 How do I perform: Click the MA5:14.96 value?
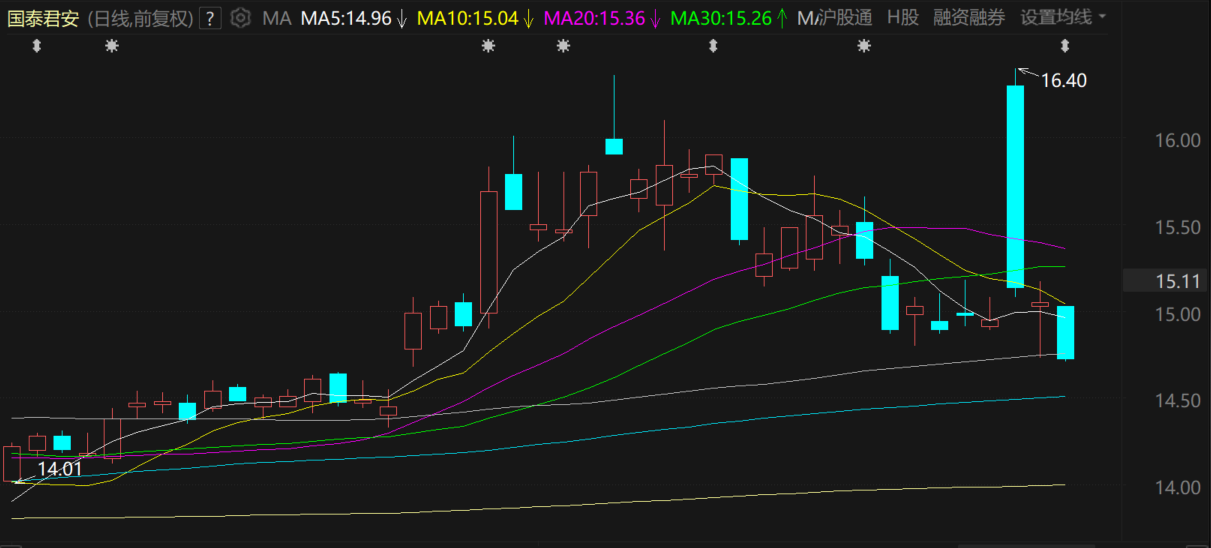(x=346, y=18)
